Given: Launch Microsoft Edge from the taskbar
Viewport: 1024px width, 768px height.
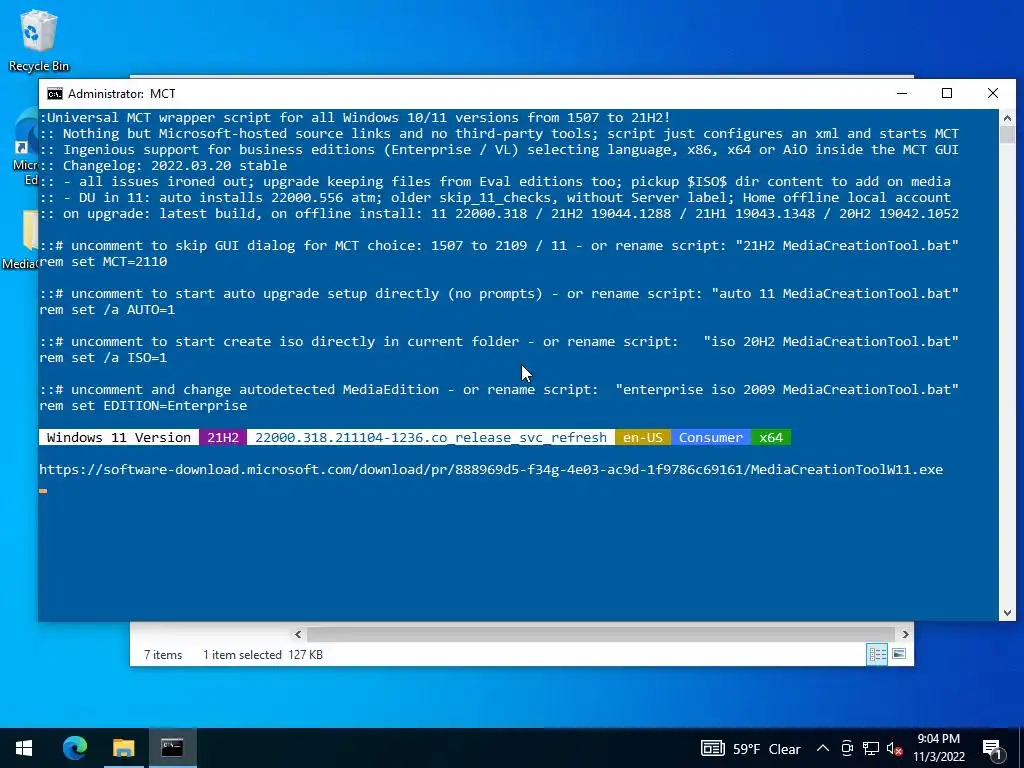Looking at the screenshot, I should point(74,748).
